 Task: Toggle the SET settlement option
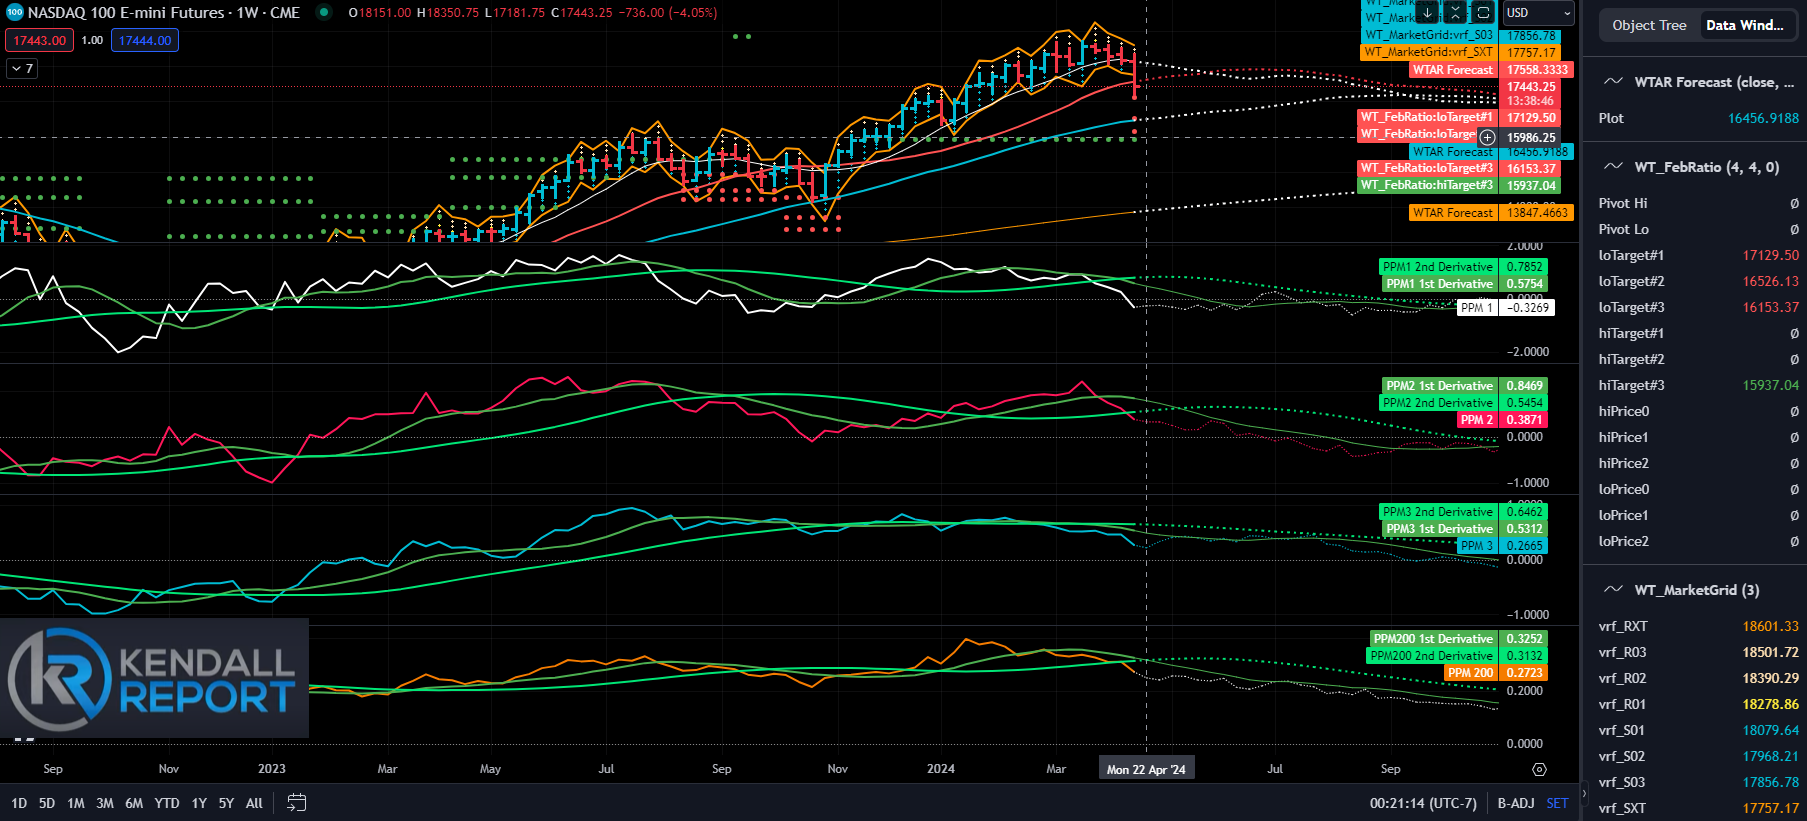1557,803
